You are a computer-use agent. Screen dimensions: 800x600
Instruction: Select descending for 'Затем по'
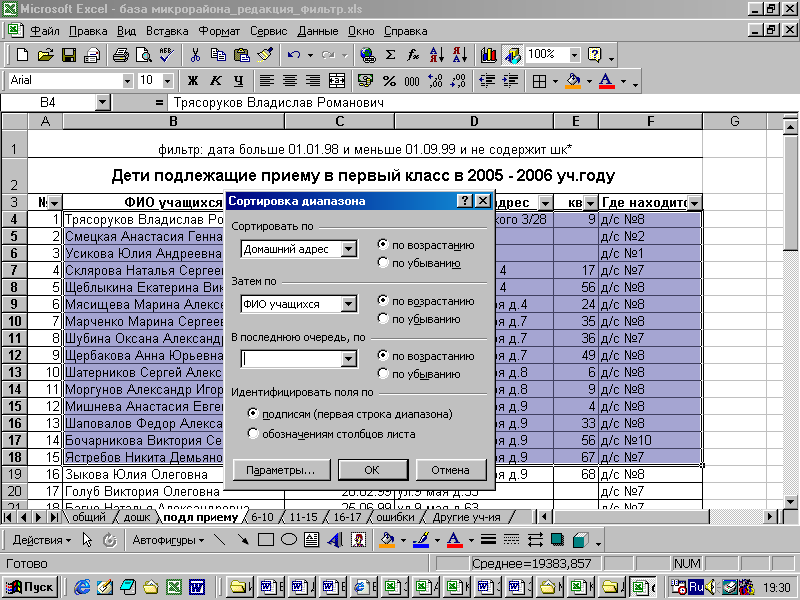[x=383, y=318]
